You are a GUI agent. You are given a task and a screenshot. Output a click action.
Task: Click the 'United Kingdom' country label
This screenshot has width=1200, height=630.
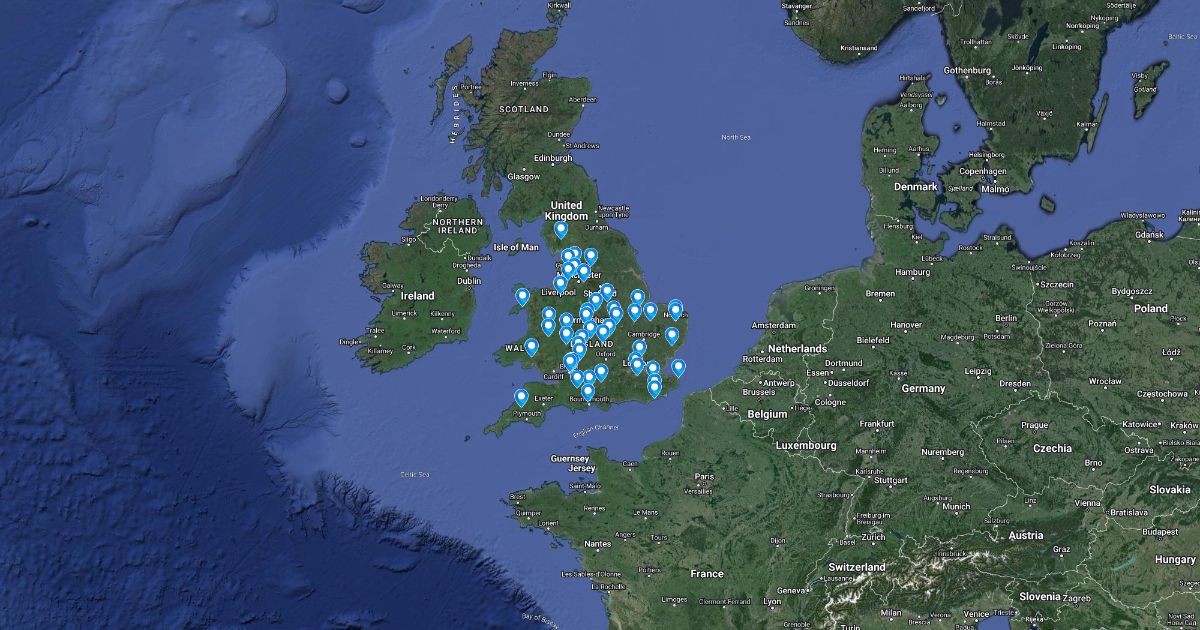[566, 211]
